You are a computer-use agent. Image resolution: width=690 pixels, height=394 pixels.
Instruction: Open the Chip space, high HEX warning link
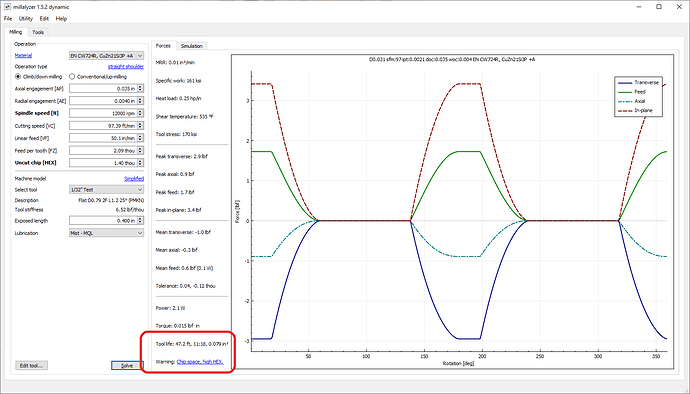(x=200, y=361)
